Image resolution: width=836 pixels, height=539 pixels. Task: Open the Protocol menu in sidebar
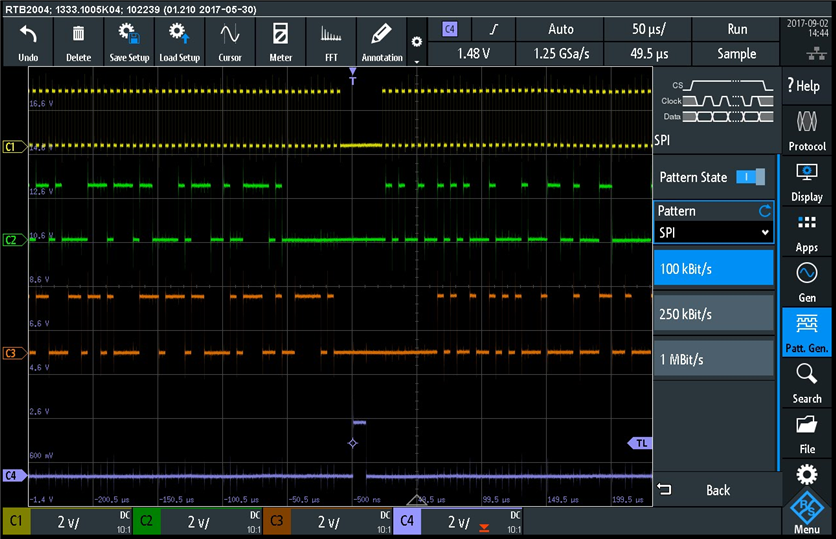pyautogui.click(x=807, y=130)
